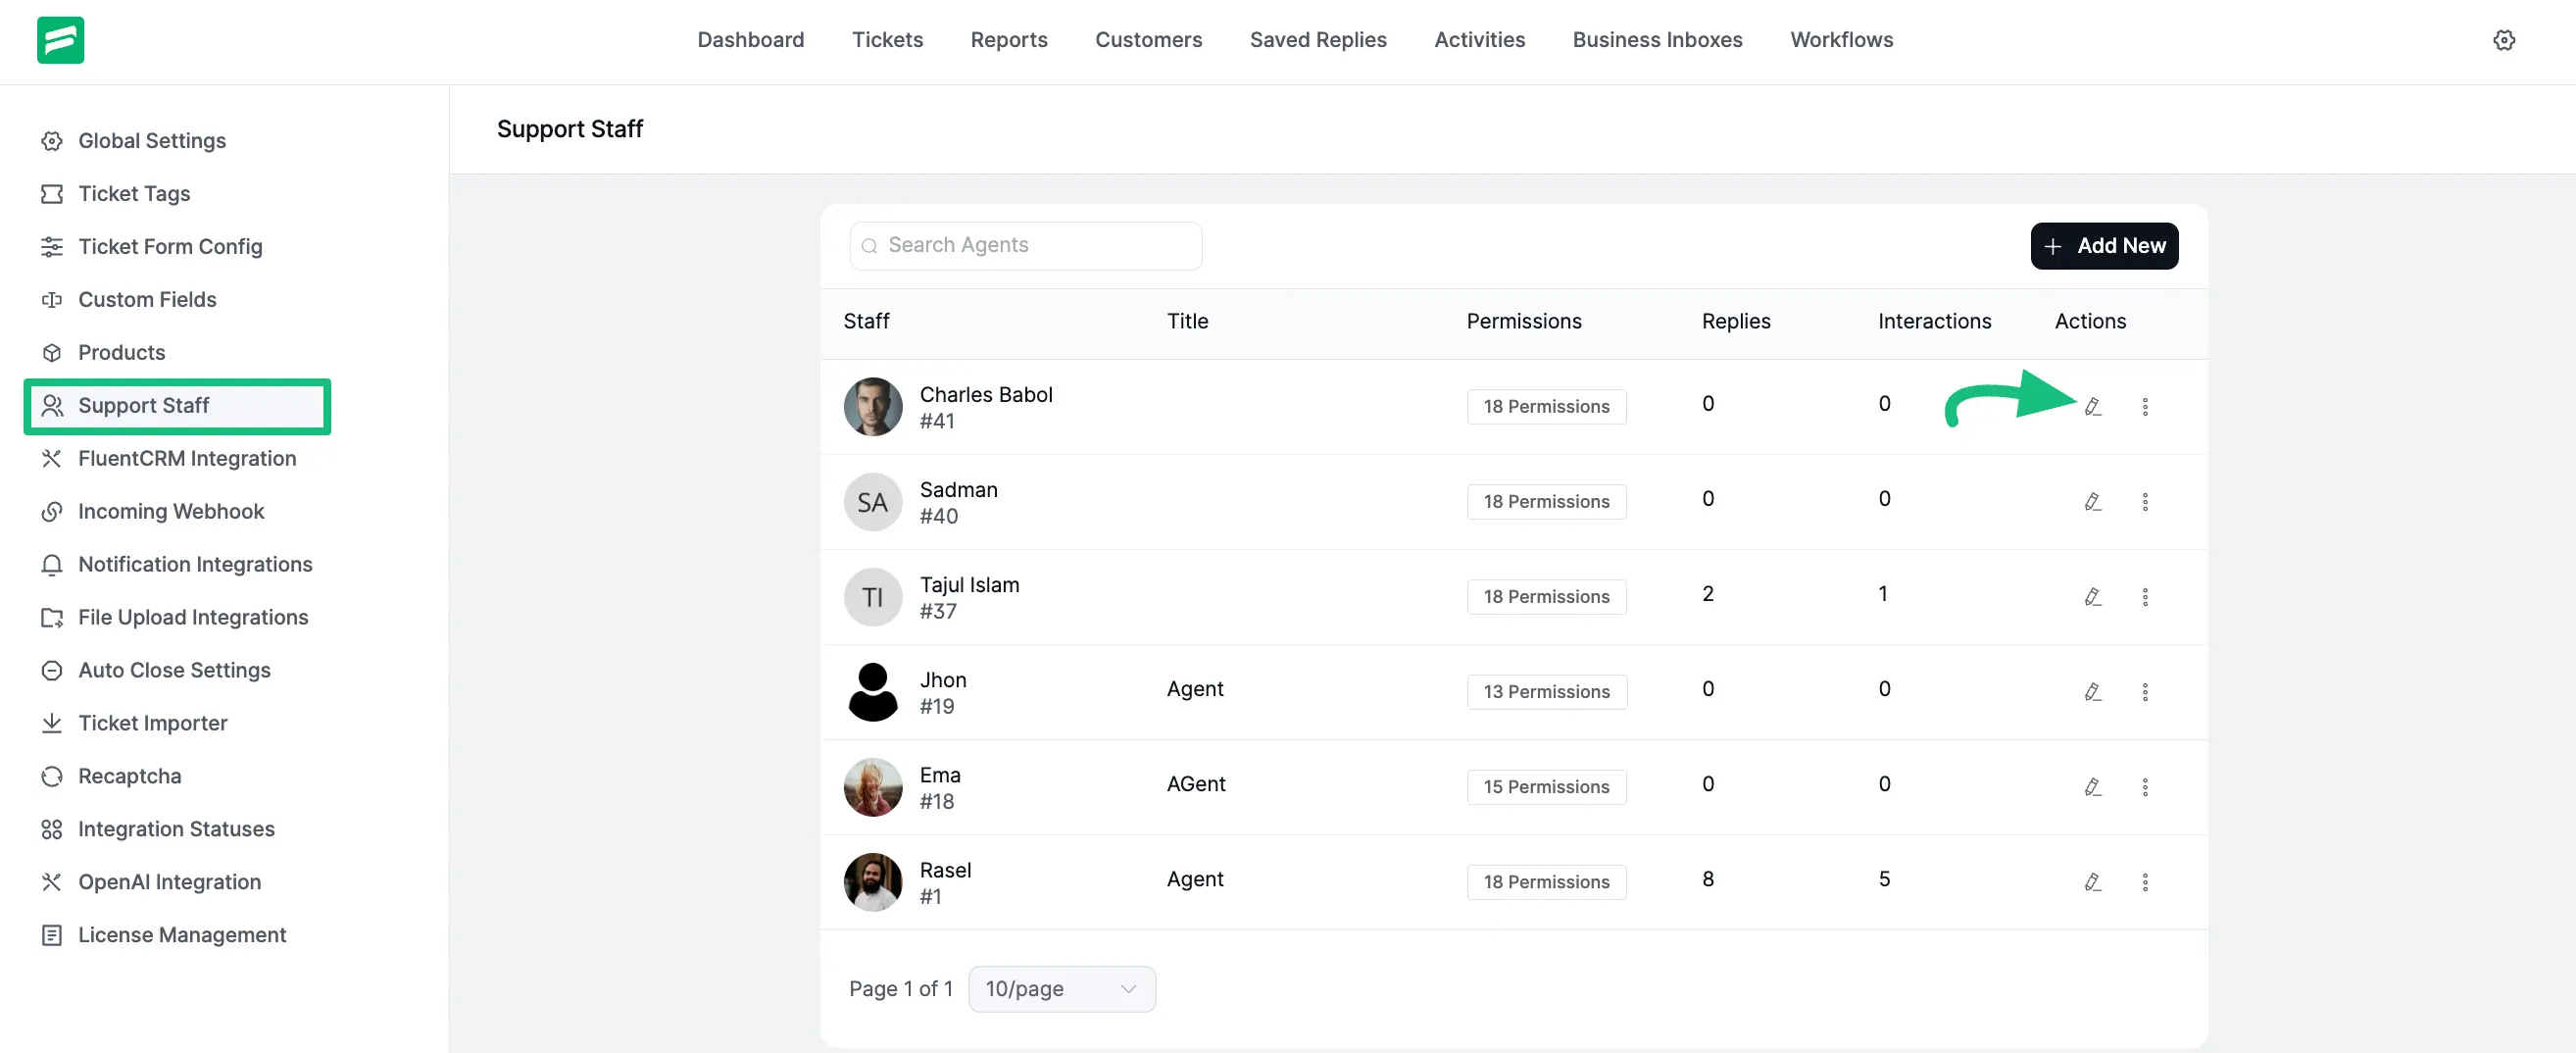Click the Fluent Support logo icon

point(60,40)
